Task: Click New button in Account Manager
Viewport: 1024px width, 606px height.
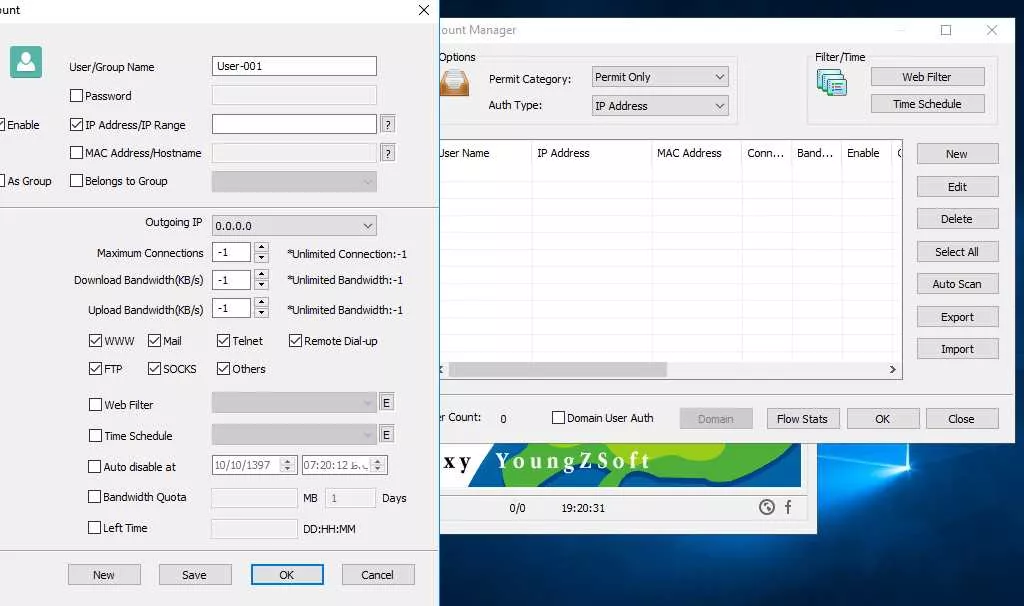Action: click(957, 154)
